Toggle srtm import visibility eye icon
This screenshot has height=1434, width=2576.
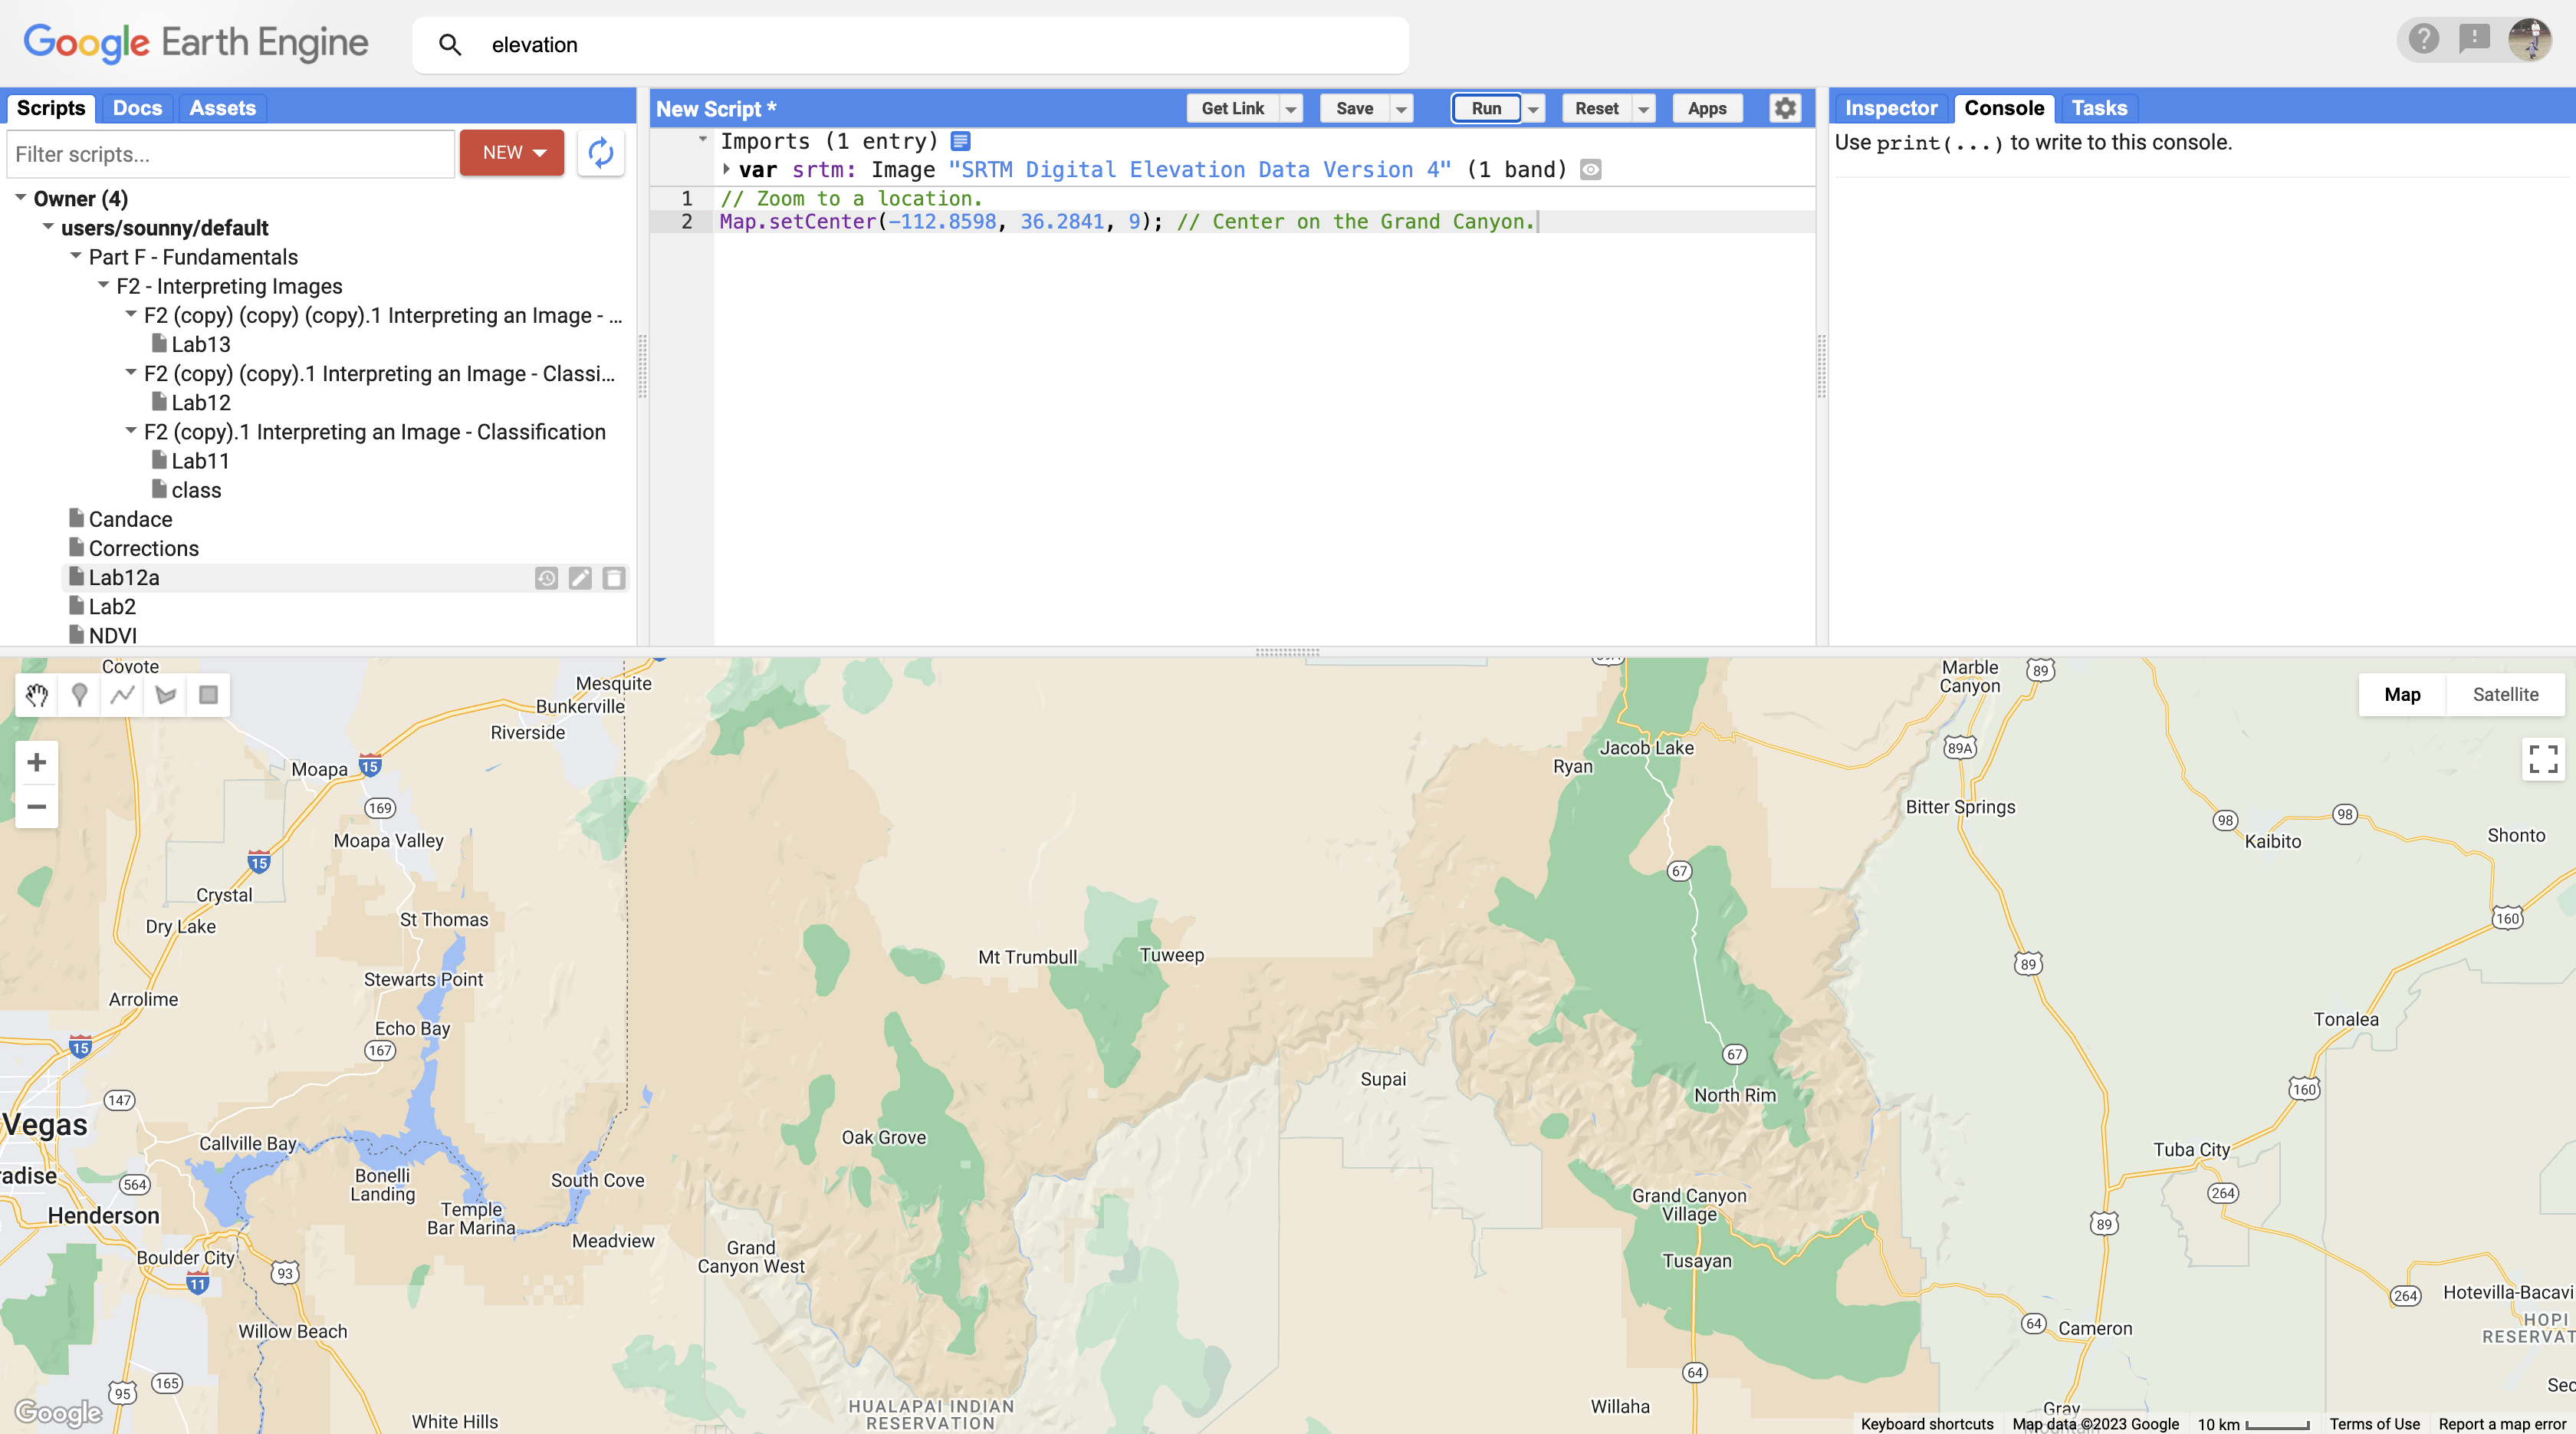coord(1591,170)
